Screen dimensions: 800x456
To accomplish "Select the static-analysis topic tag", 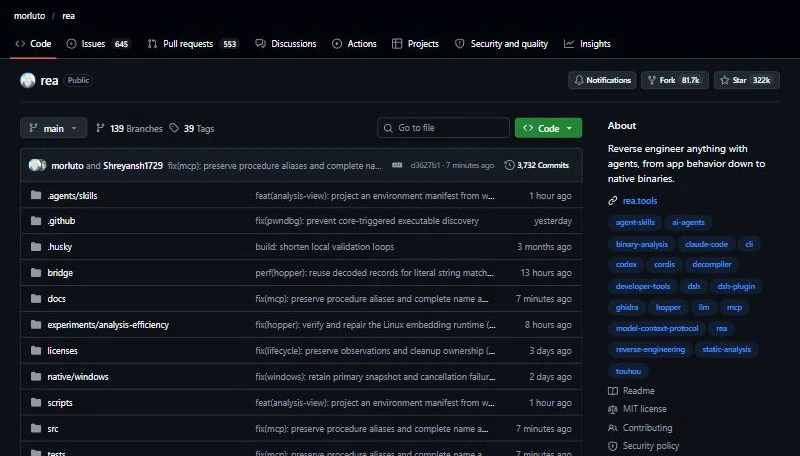I will [726, 349].
